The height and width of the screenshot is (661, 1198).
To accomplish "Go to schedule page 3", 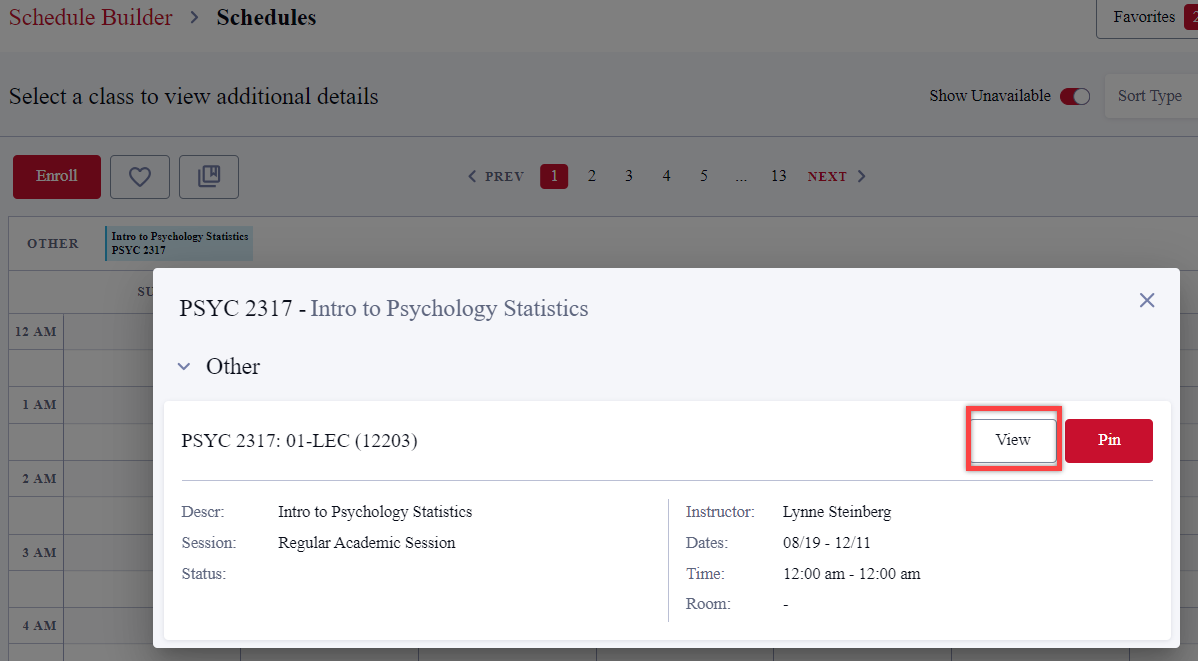I will 629,177.
